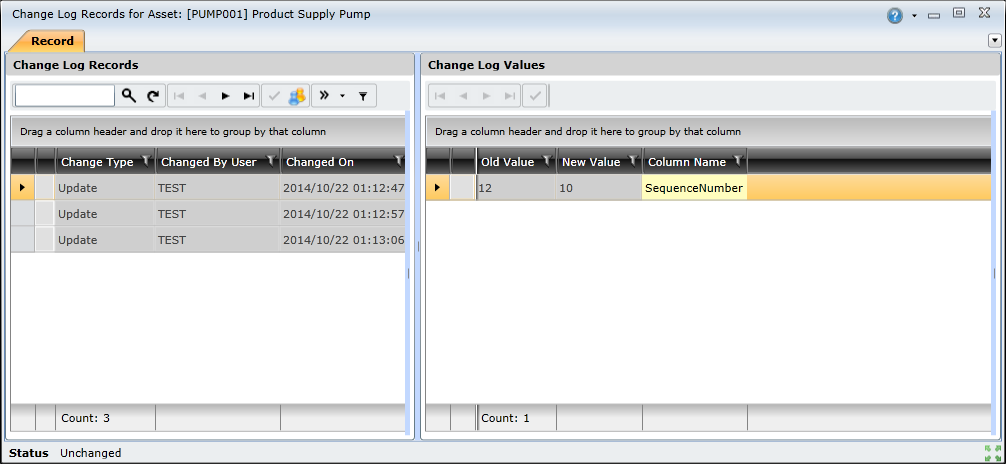Click TEST cell in the 01:13:06 row

coord(218,240)
